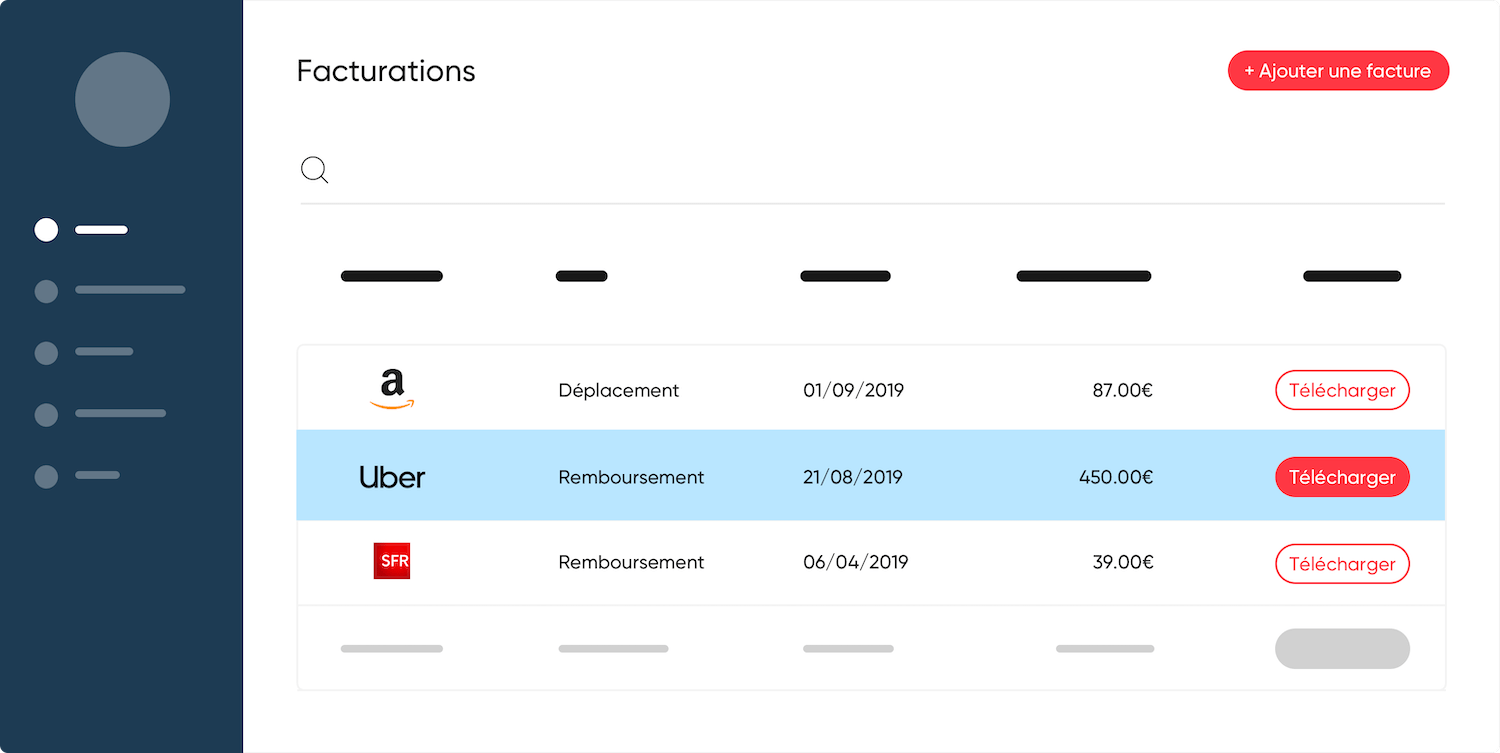Click the profile avatar circle in sidebar
The width and height of the screenshot is (1500, 753).
coord(122,99)
